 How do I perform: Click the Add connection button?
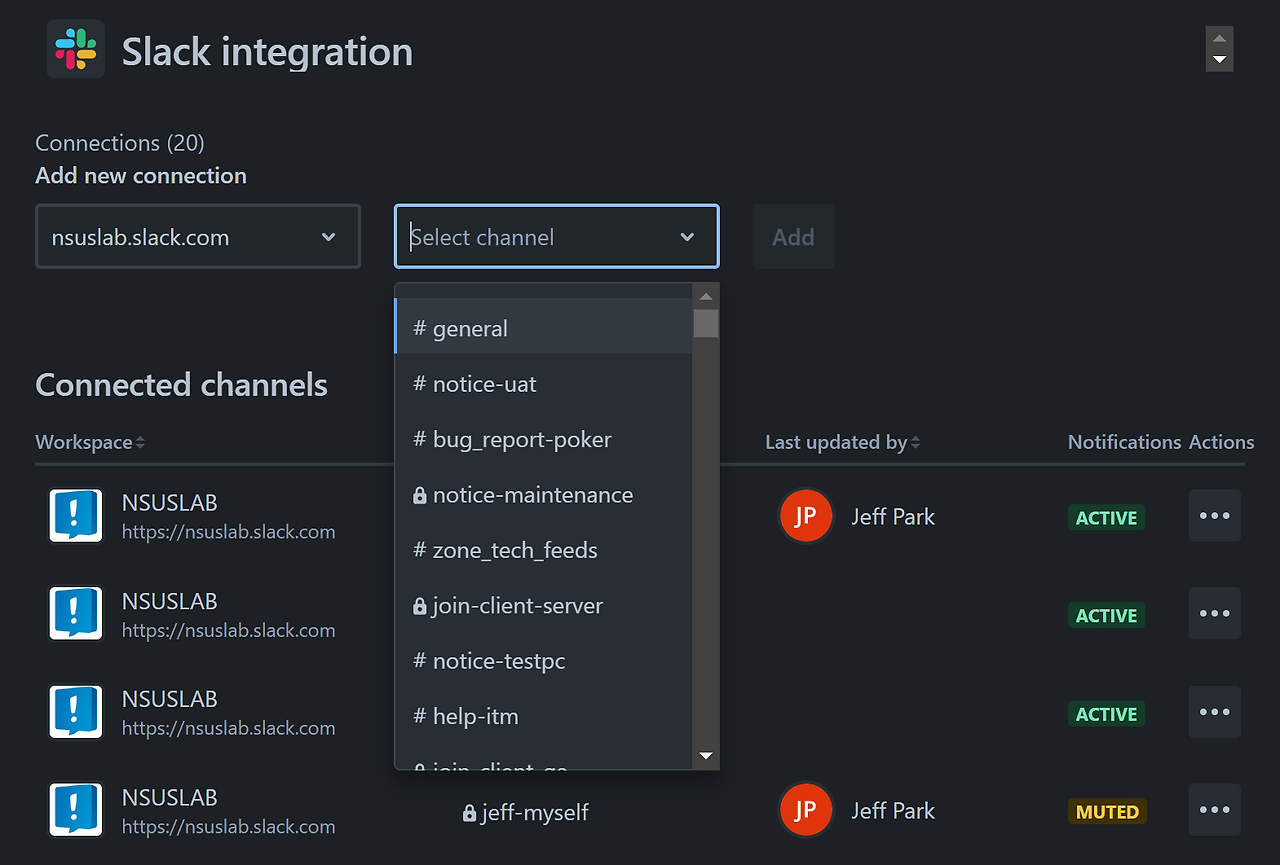[x=793, y=237]
